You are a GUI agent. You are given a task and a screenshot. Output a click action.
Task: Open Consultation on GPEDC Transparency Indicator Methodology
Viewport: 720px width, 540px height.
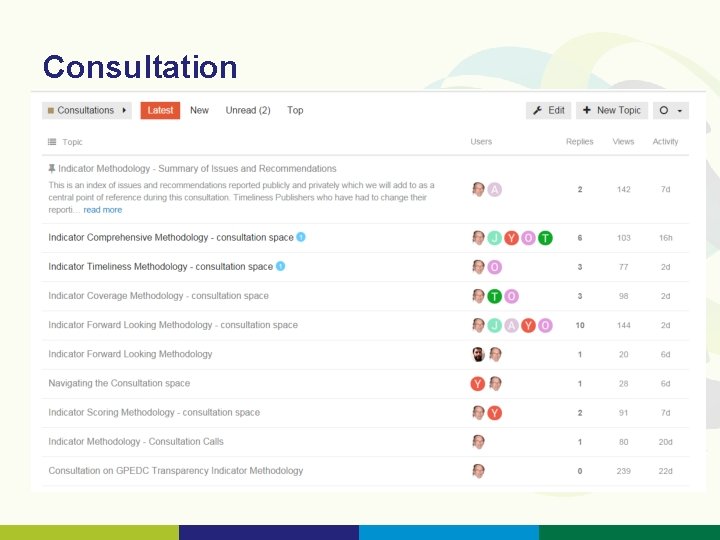tap(176, 471)
